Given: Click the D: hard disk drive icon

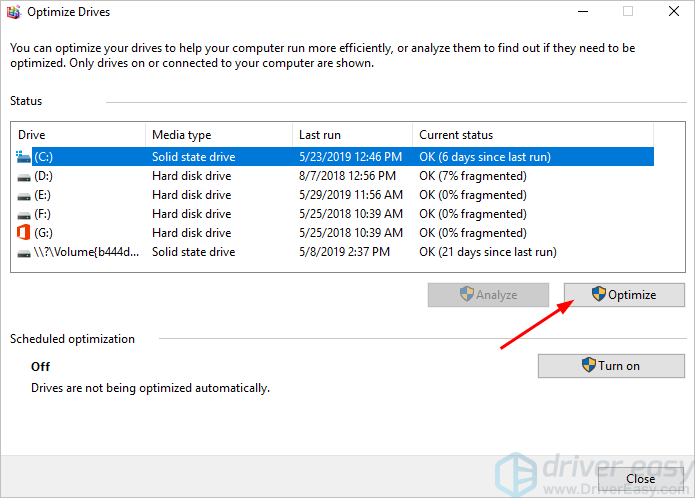Looking at the screenshot, I should click(25, 176).
